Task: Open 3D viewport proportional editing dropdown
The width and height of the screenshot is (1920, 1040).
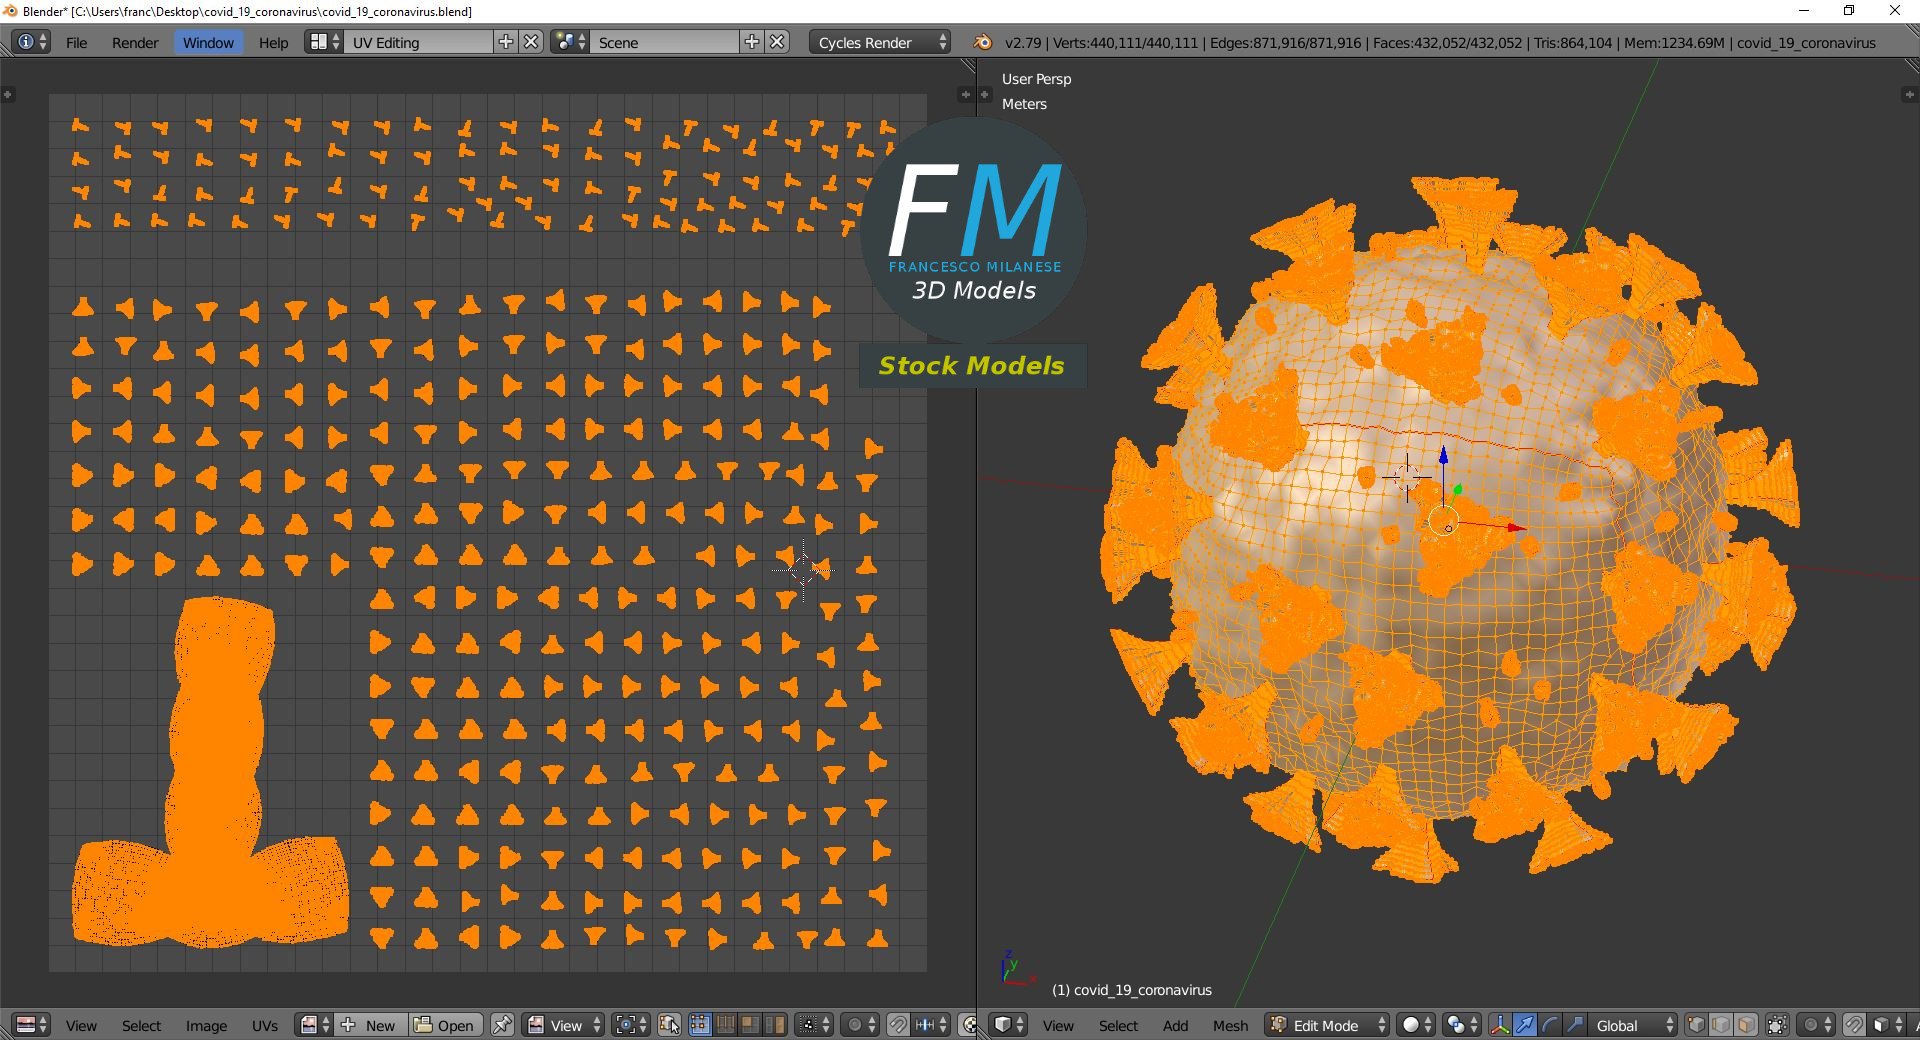Action: click(x=1817, y=1025)
